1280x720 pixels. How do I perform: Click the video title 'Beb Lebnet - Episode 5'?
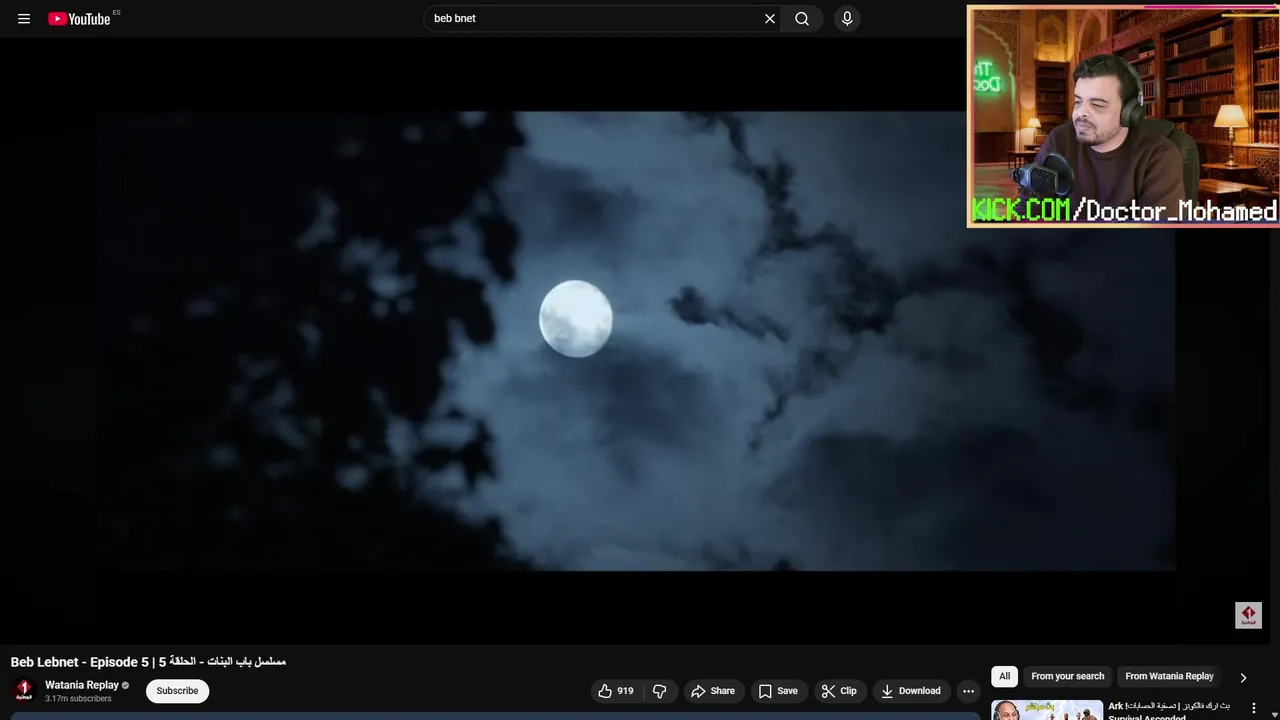pos(148,662)
